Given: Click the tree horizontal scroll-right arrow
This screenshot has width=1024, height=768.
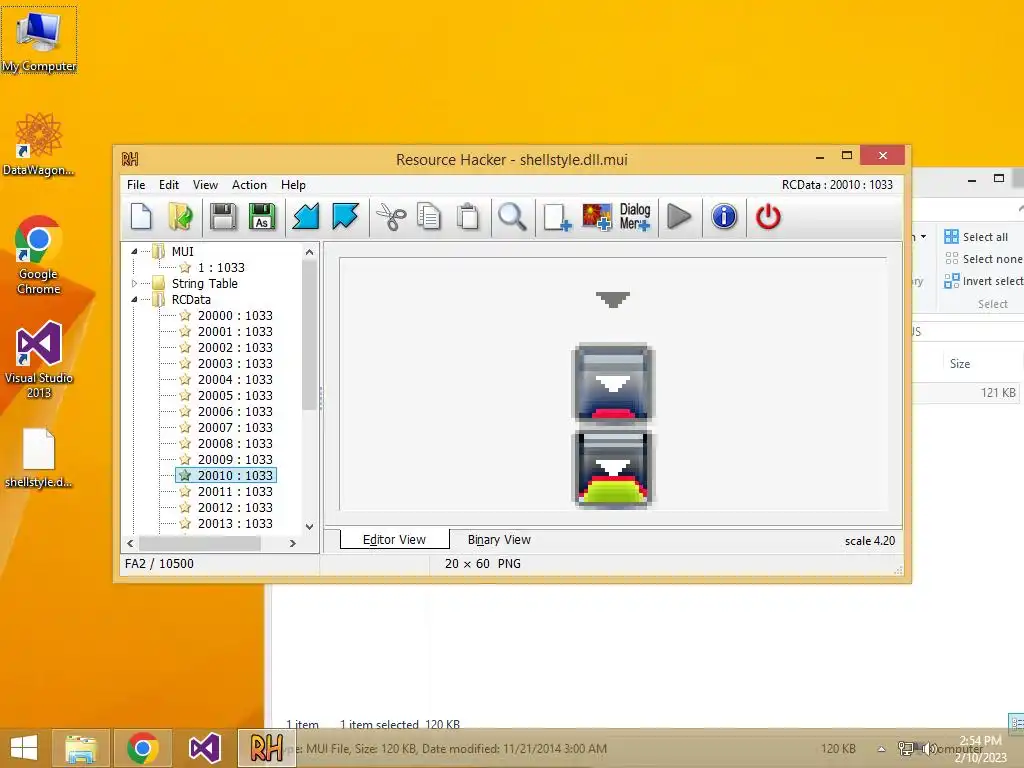Looking at the screenshot, I should [x=293, y=543].
